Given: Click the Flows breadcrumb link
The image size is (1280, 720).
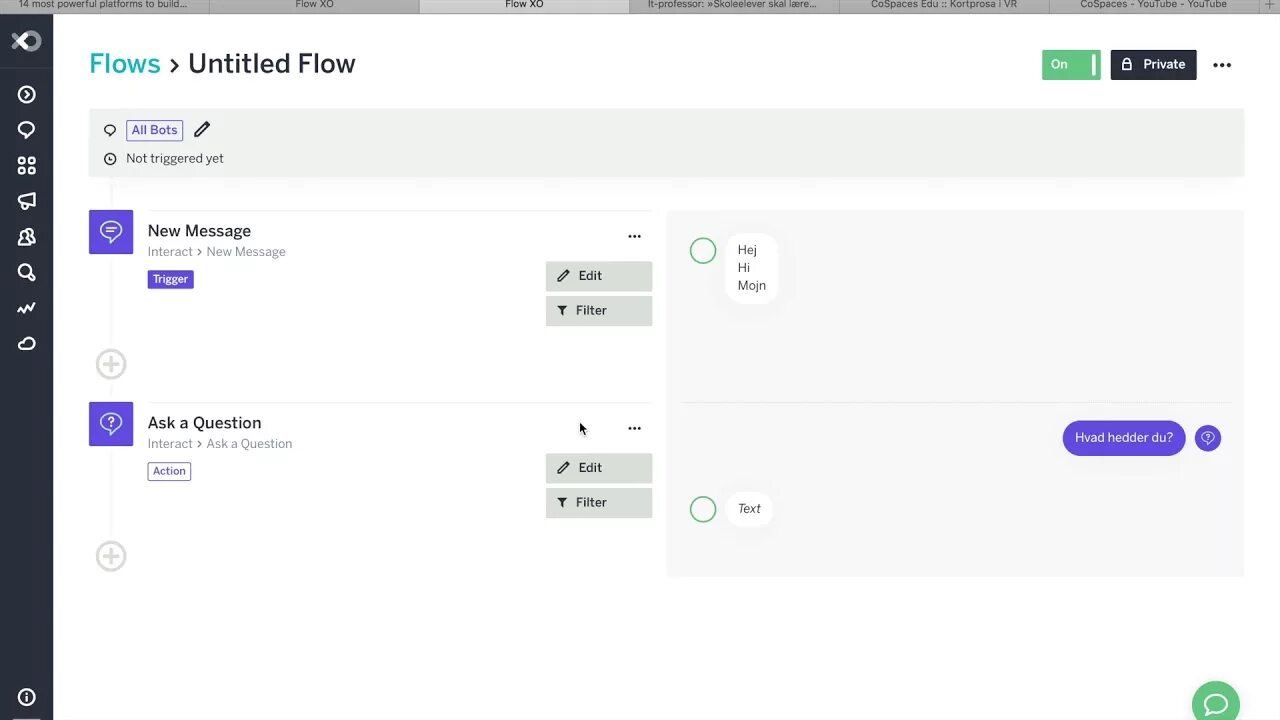Looking at the screenshot, I should (125, 64).
